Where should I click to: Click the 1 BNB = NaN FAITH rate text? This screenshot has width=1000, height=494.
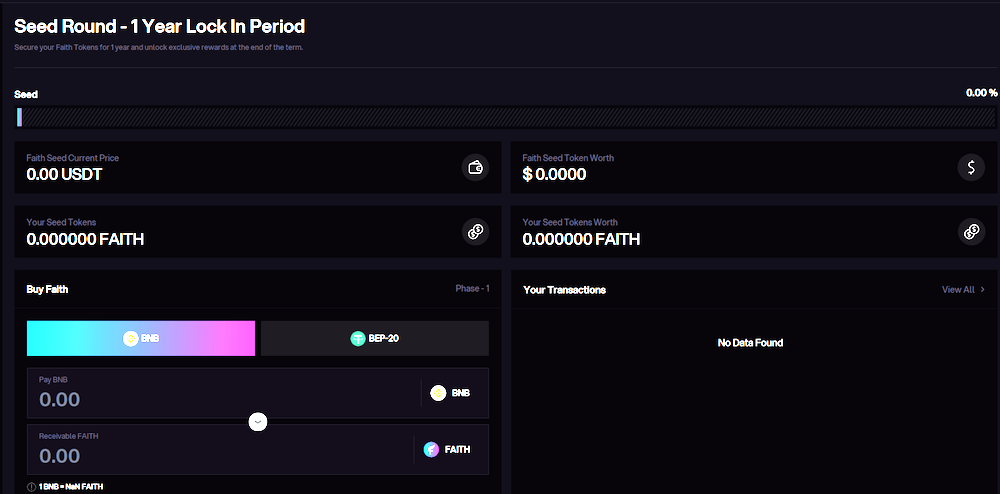tap(71, 487)
